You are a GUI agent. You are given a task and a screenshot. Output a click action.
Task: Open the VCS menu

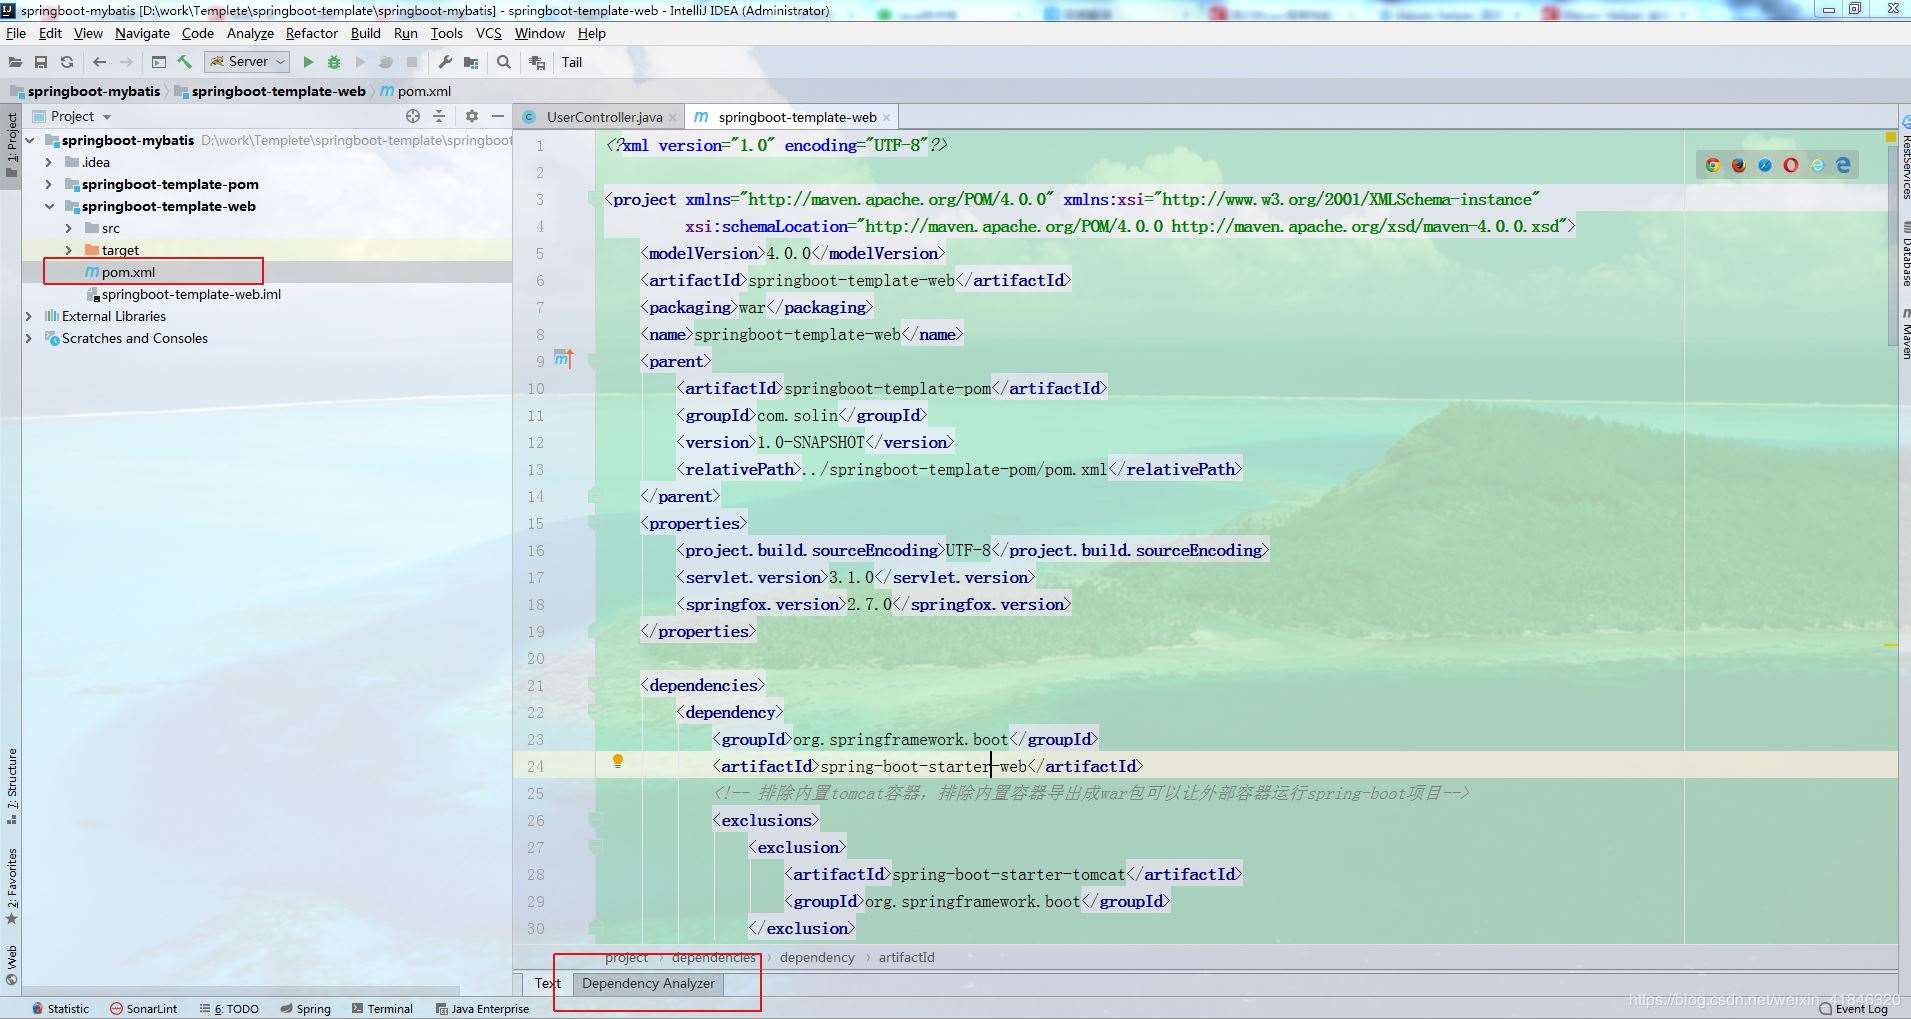488,33
